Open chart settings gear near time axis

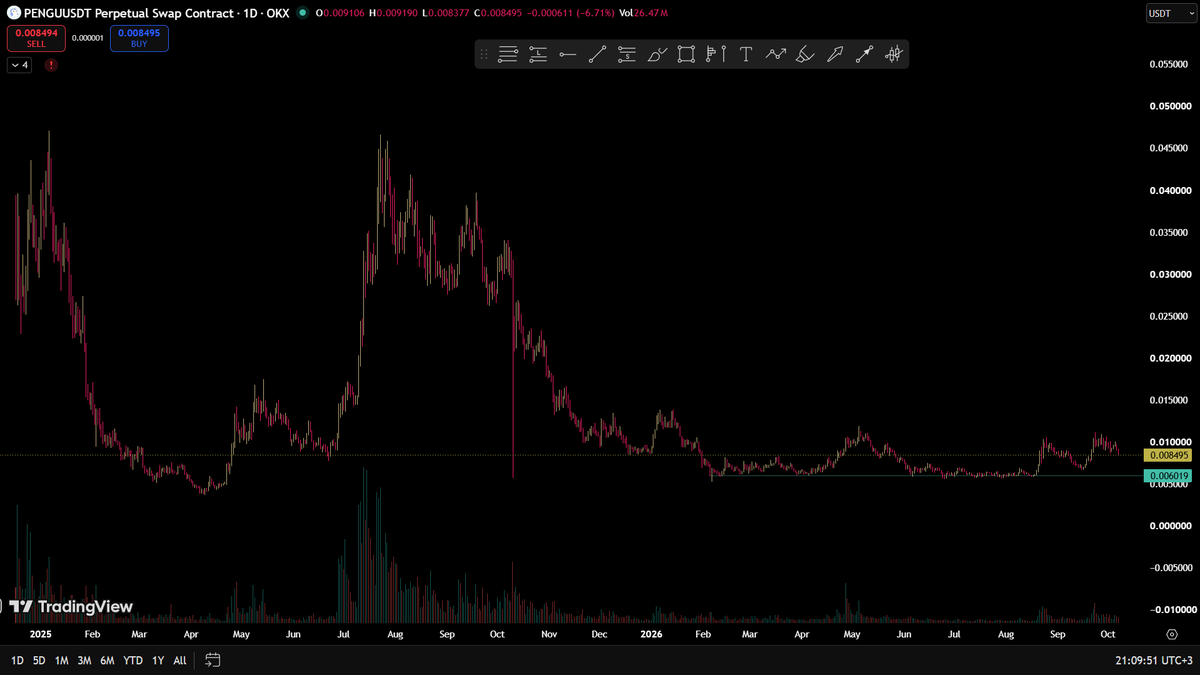1171,634
